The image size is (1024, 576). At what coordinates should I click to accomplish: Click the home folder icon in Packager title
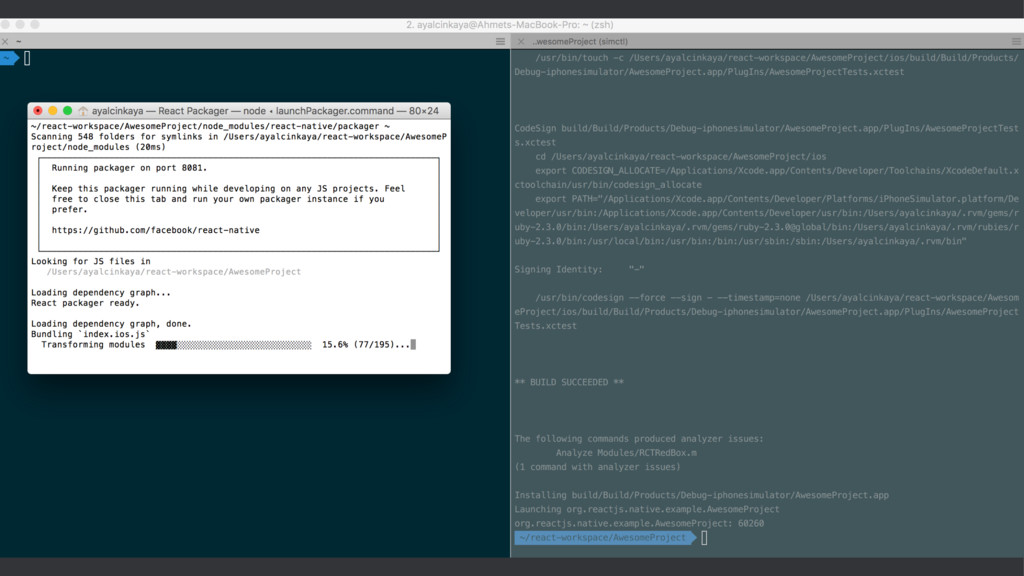click(x=83, y=111)
